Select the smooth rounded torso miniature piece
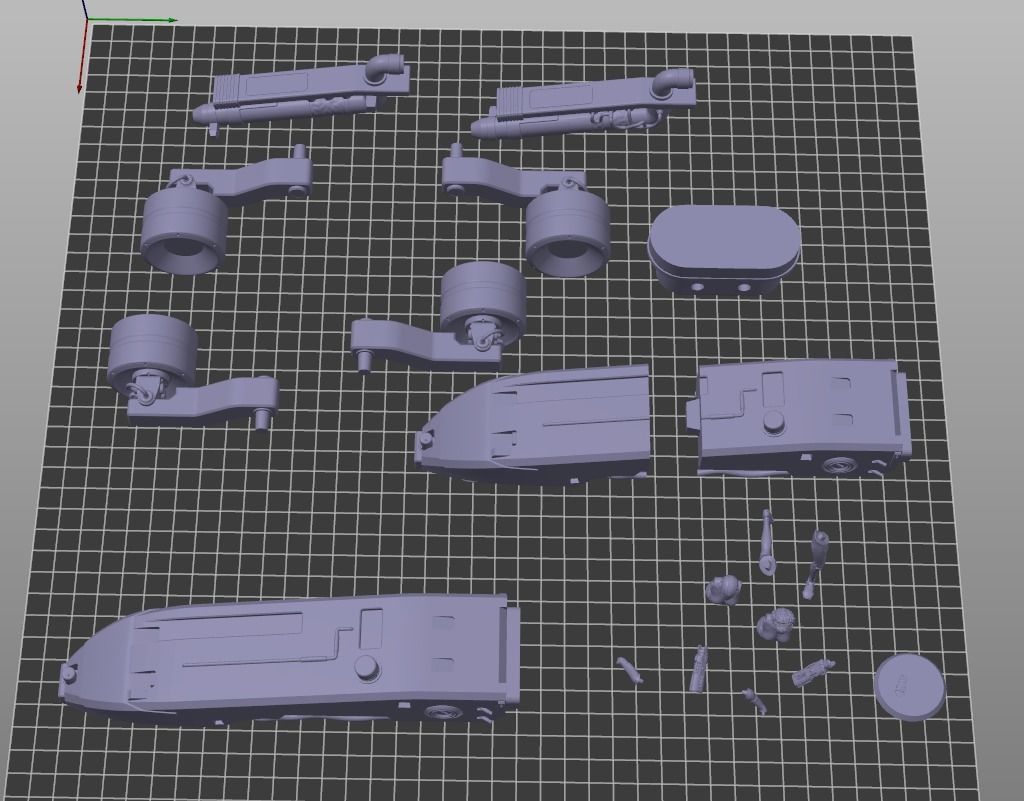The width and height of the screenshot is (1024, 801). (722, 590)
